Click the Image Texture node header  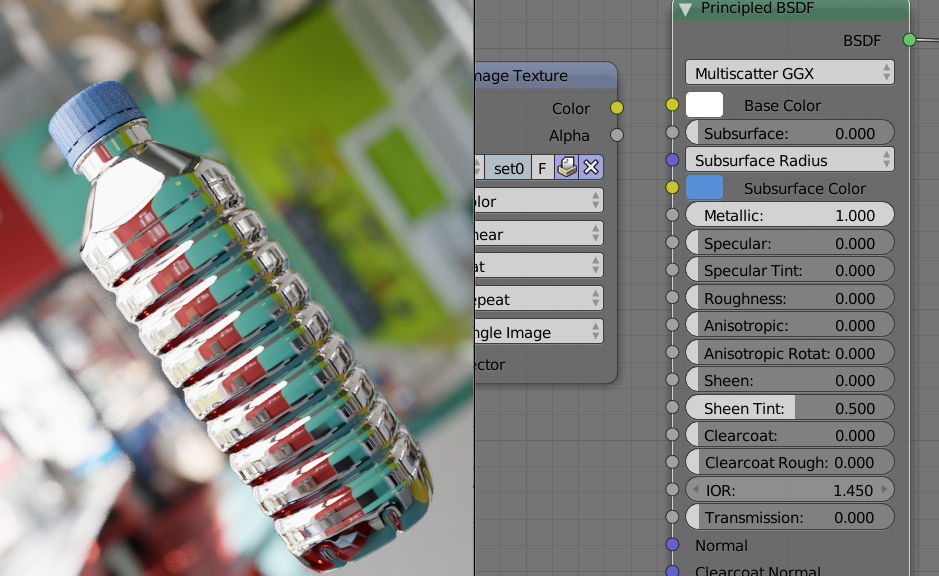(546, 75)
